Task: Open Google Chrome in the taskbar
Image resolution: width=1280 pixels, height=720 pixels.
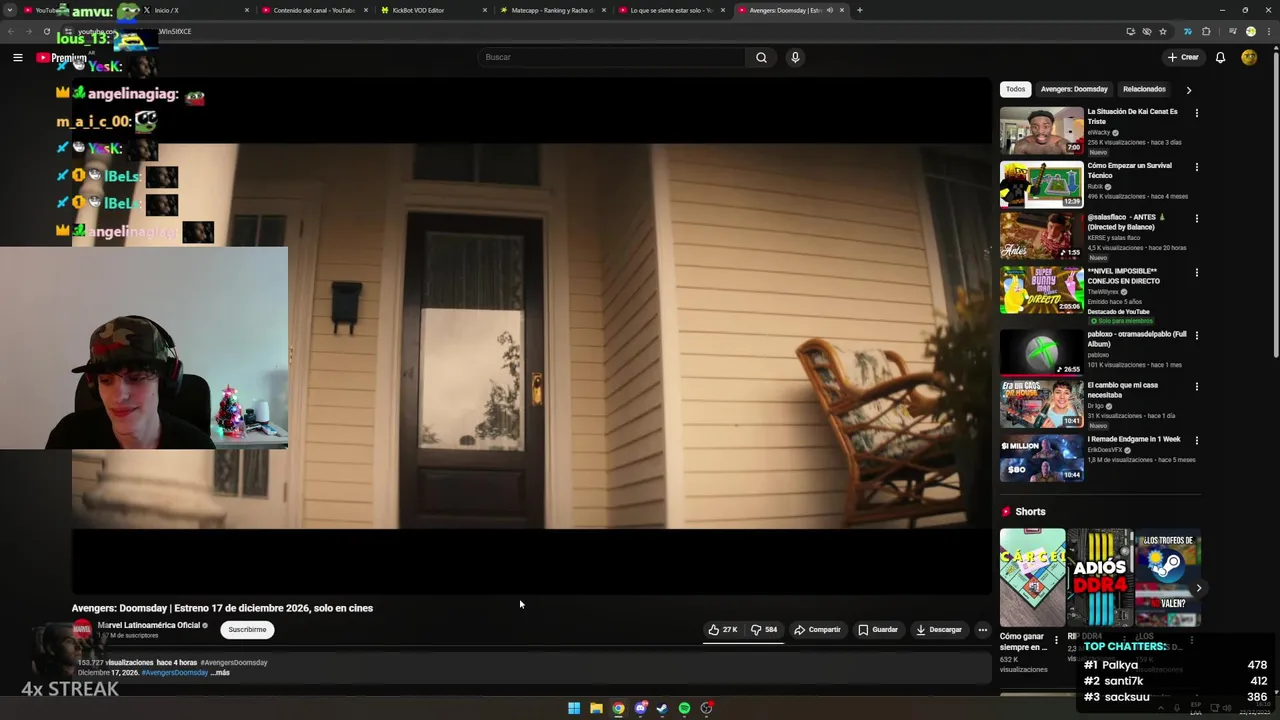Action: click(618, 708)
